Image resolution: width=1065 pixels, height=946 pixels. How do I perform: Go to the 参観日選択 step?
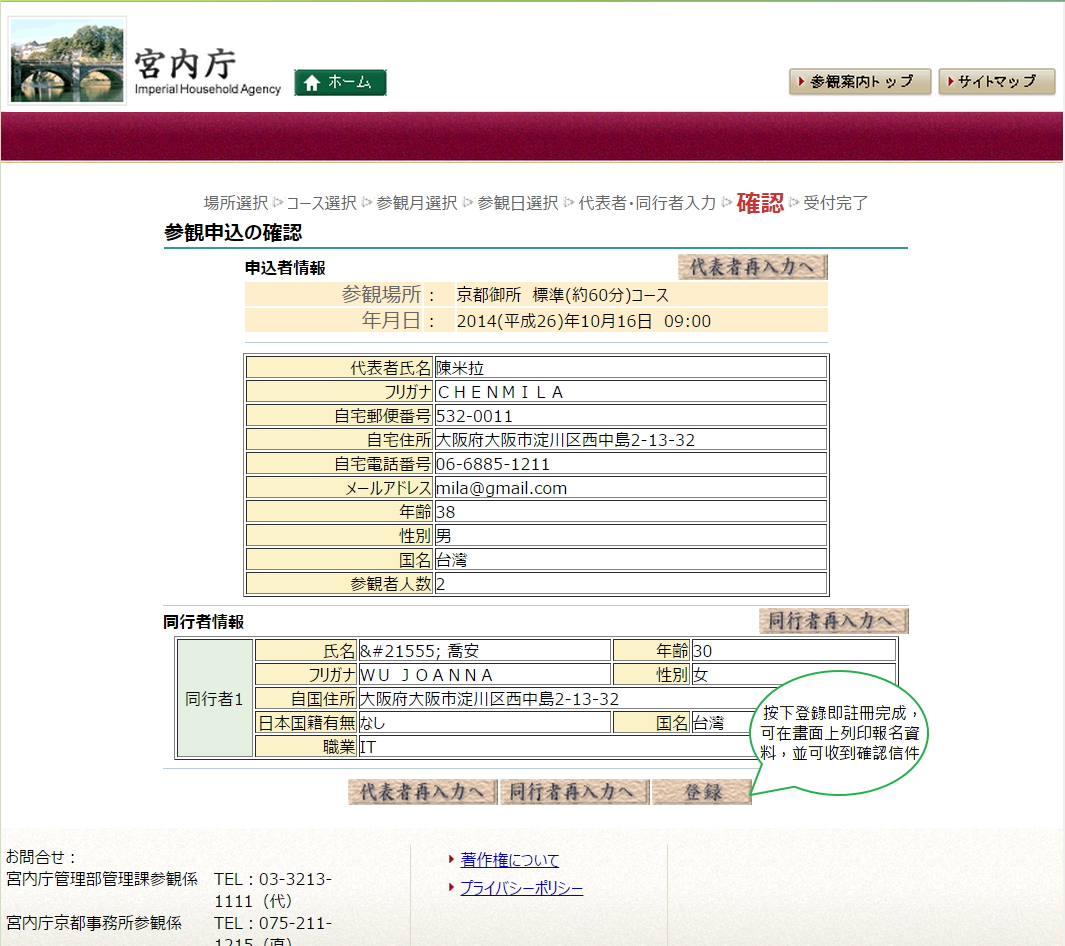pos(518,203)
